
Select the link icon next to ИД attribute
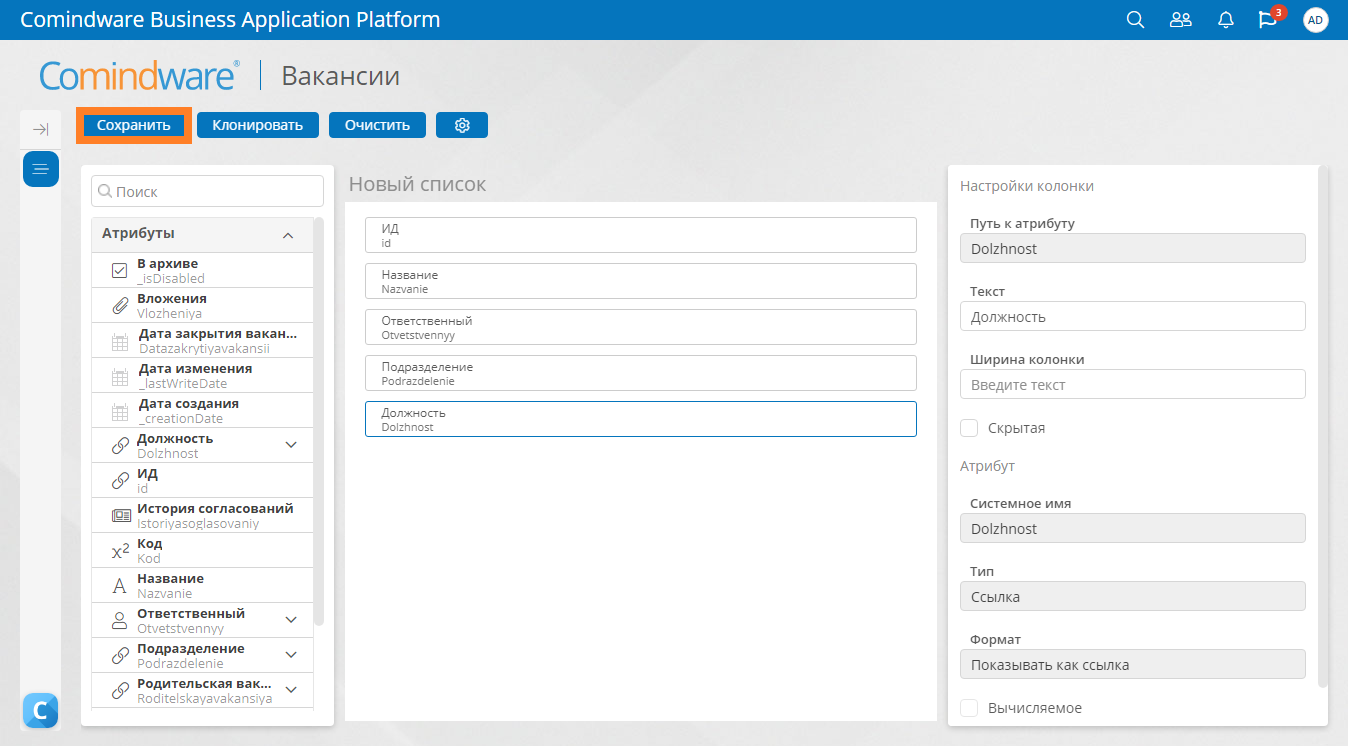click(x=119, y=481)
